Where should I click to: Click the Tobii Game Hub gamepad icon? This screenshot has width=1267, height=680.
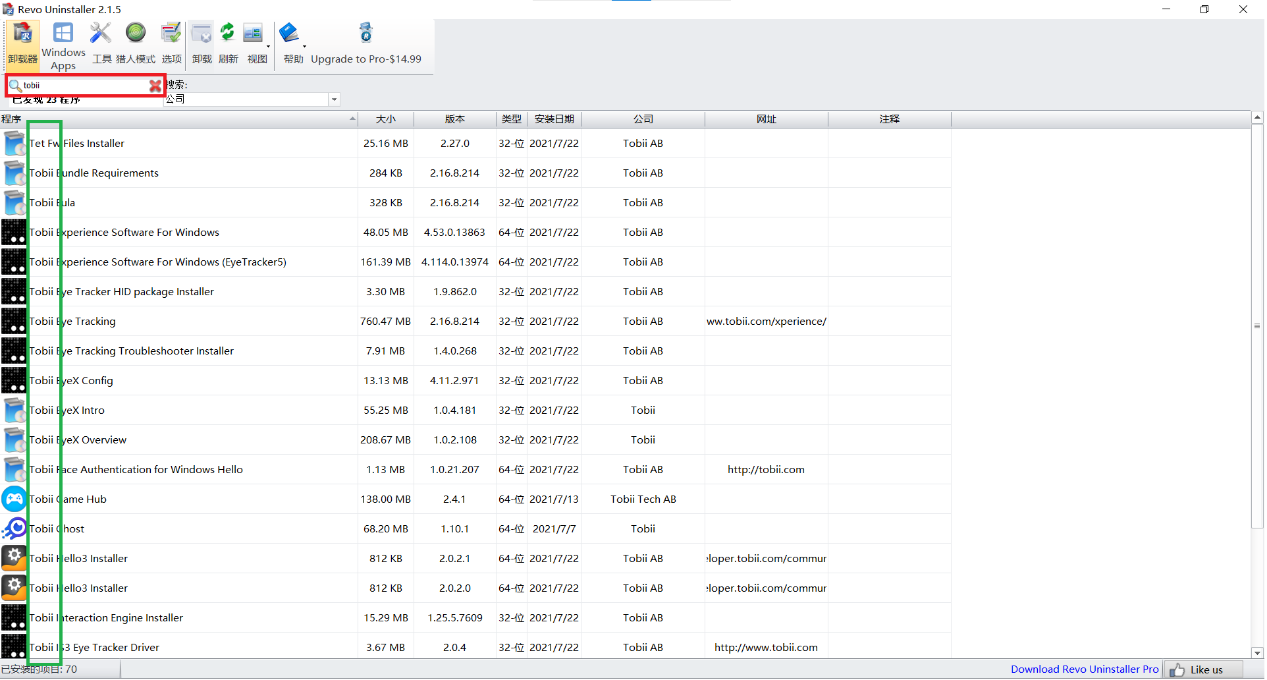[14, 499]
